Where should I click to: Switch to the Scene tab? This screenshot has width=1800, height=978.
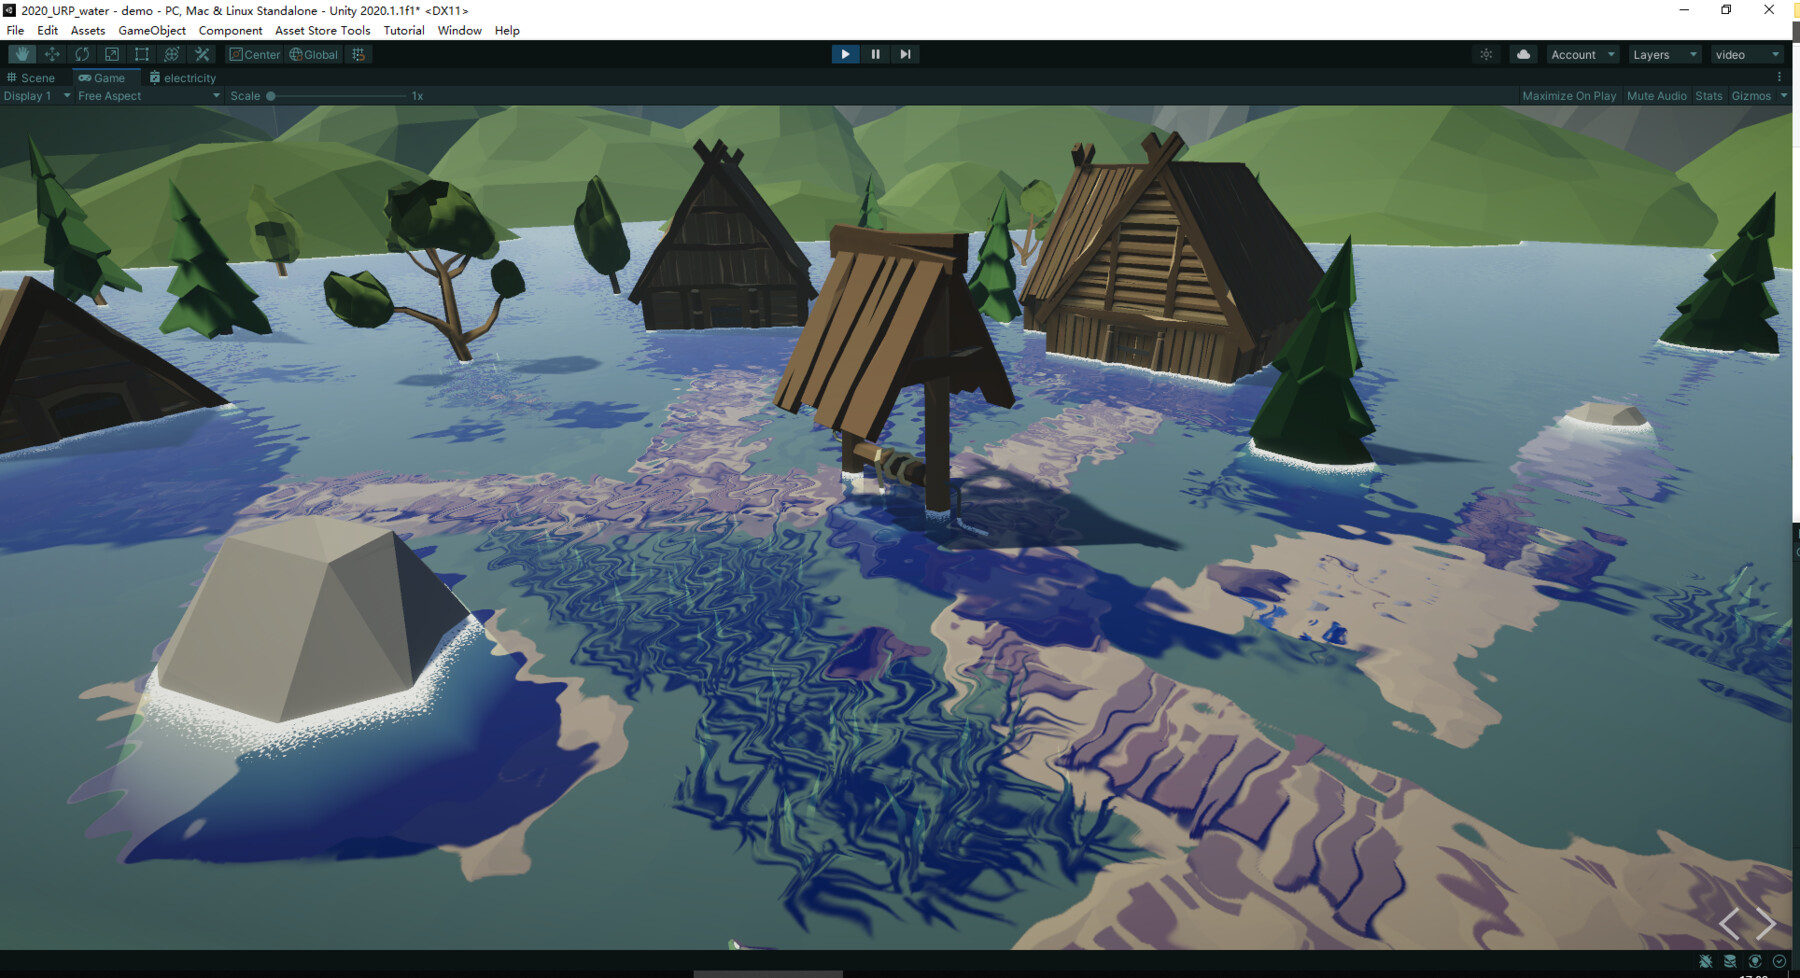click(36, 77)
